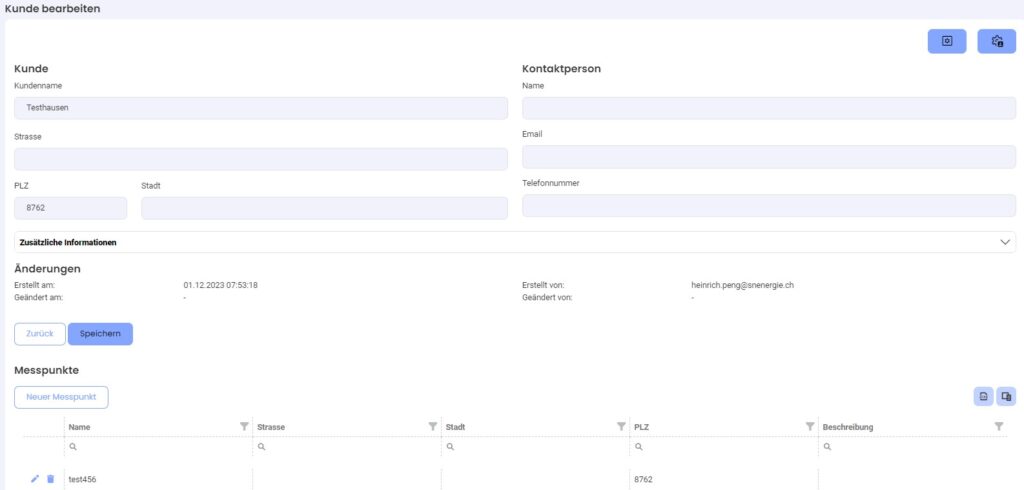The width and height of the screenshot is (1024, 490).
Task: Open filter for the PLZ column
Action: tap(810, 426)
